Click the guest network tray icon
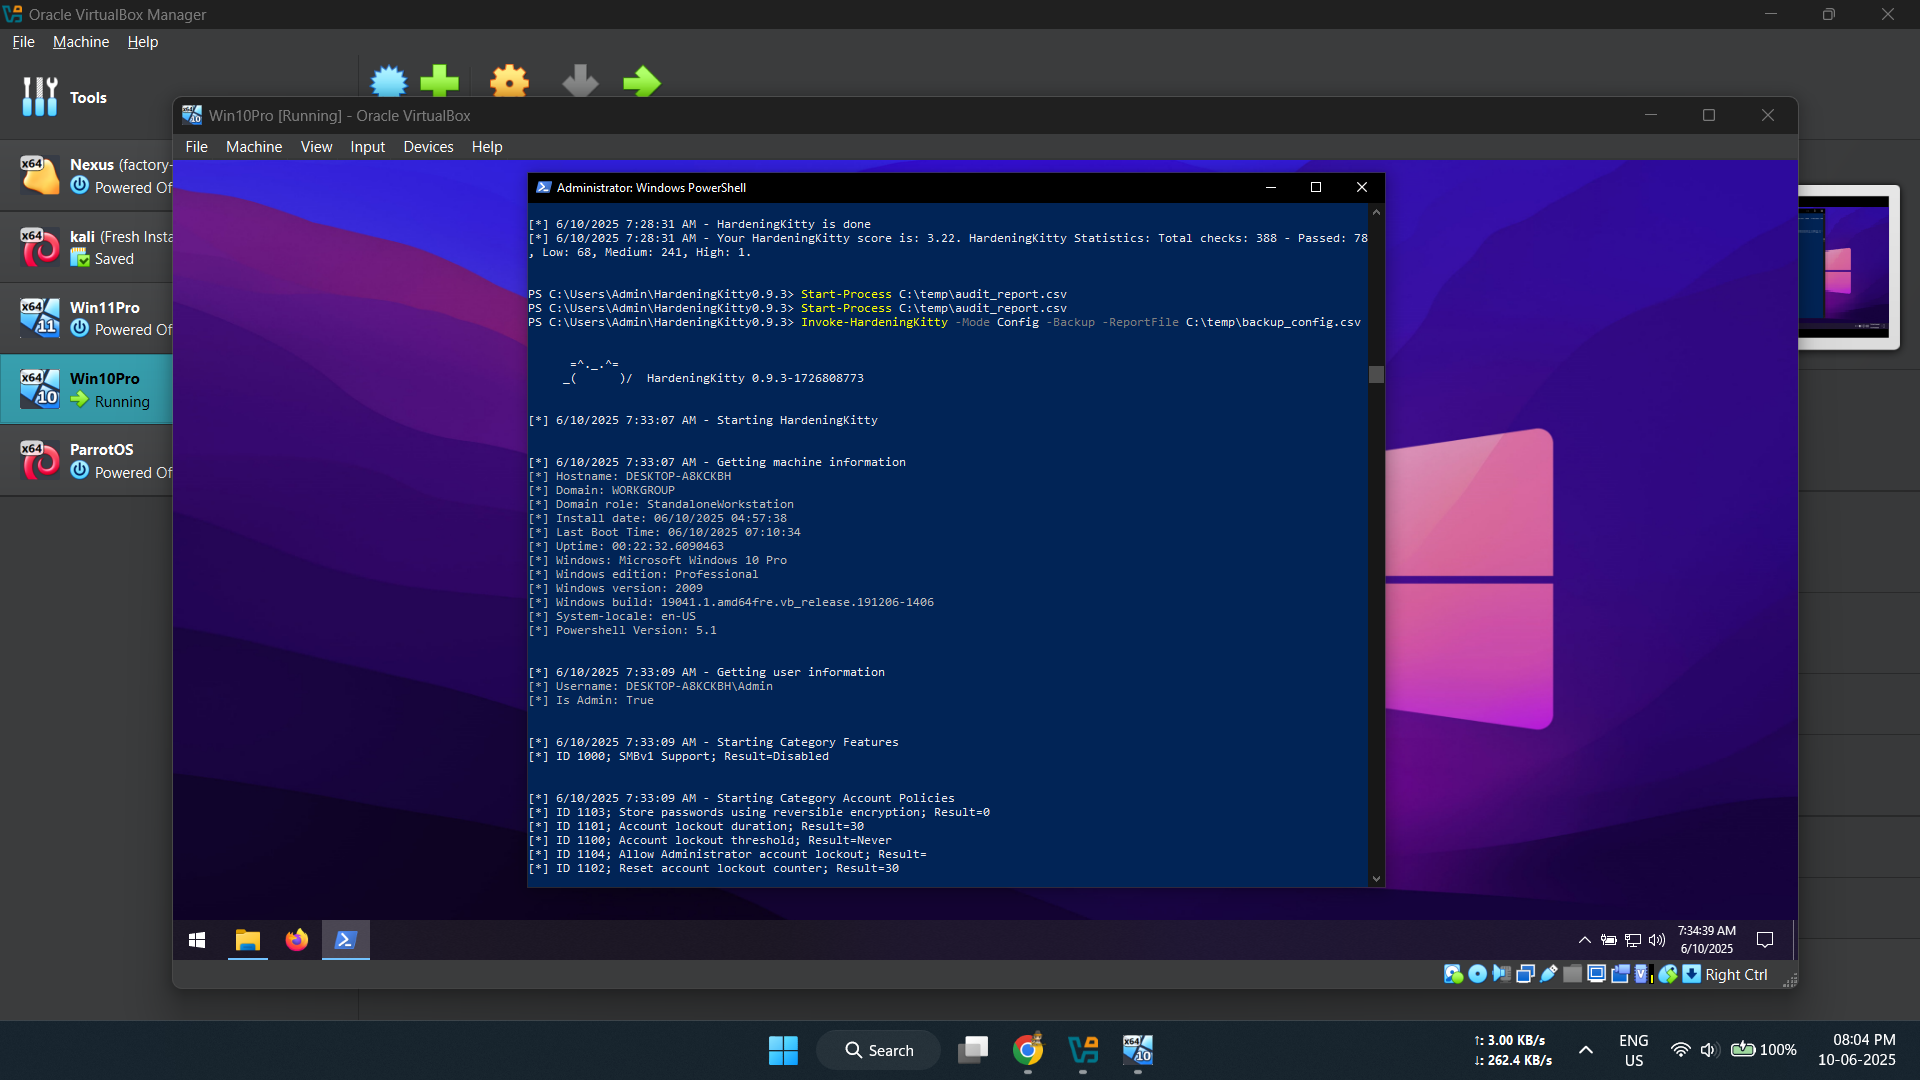1920x1080 pixels. [x=1633, y=940]
